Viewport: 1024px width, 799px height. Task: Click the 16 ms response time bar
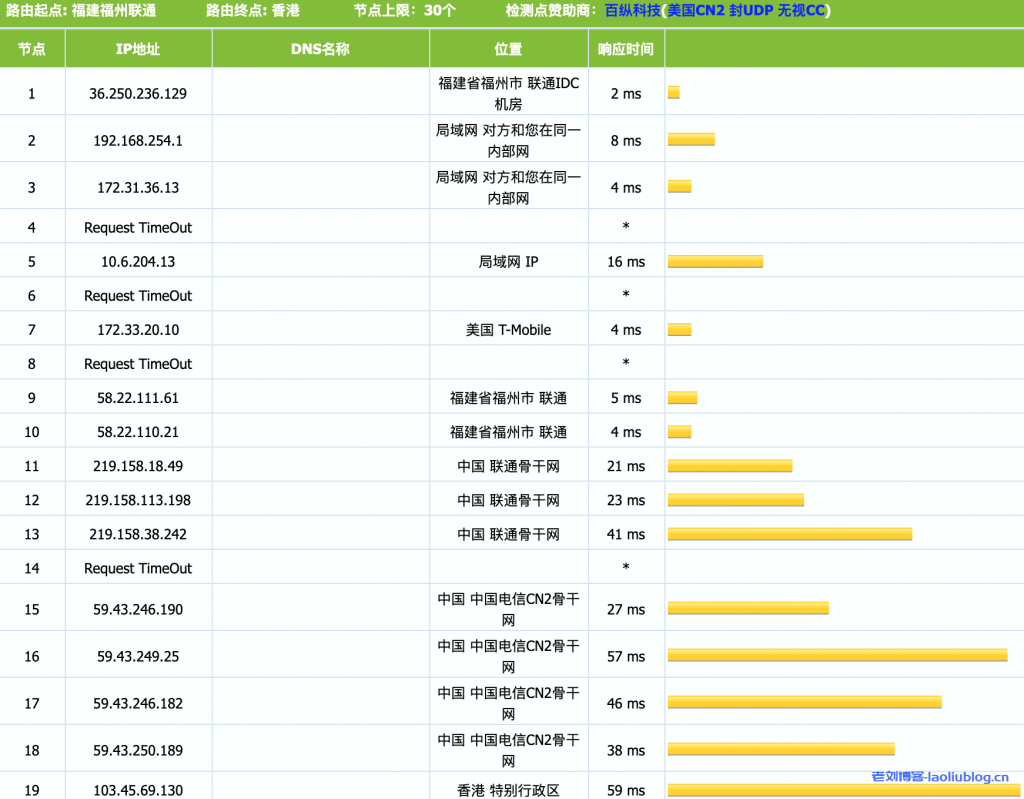pyautogui.click(x=715, y=262)
